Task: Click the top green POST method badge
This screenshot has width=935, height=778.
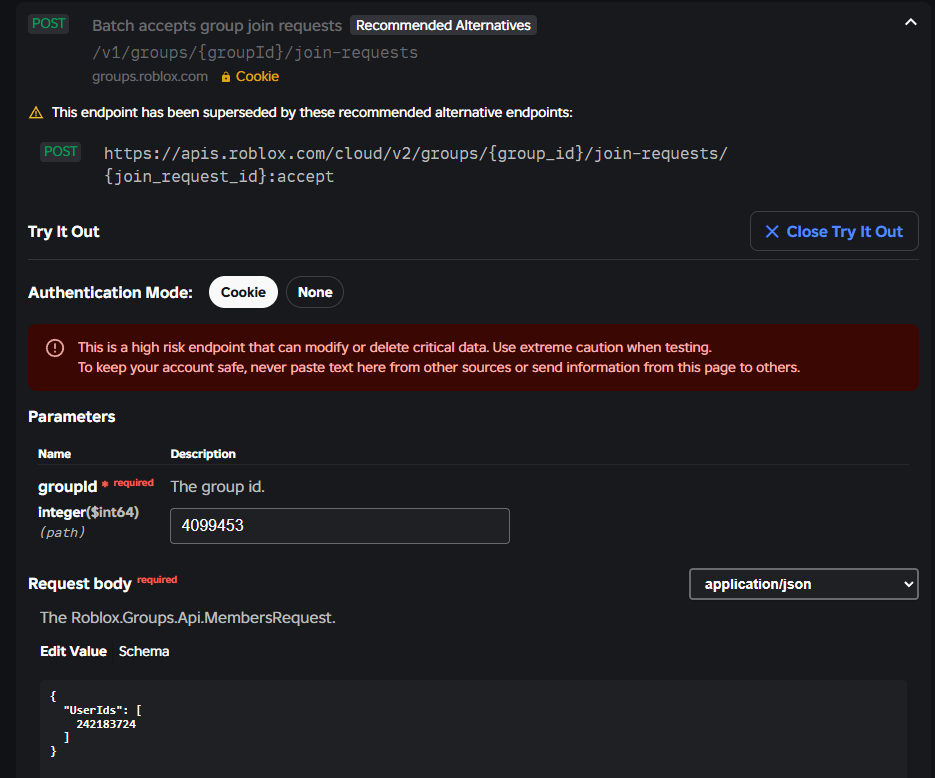Action: [x=48, y=24]
